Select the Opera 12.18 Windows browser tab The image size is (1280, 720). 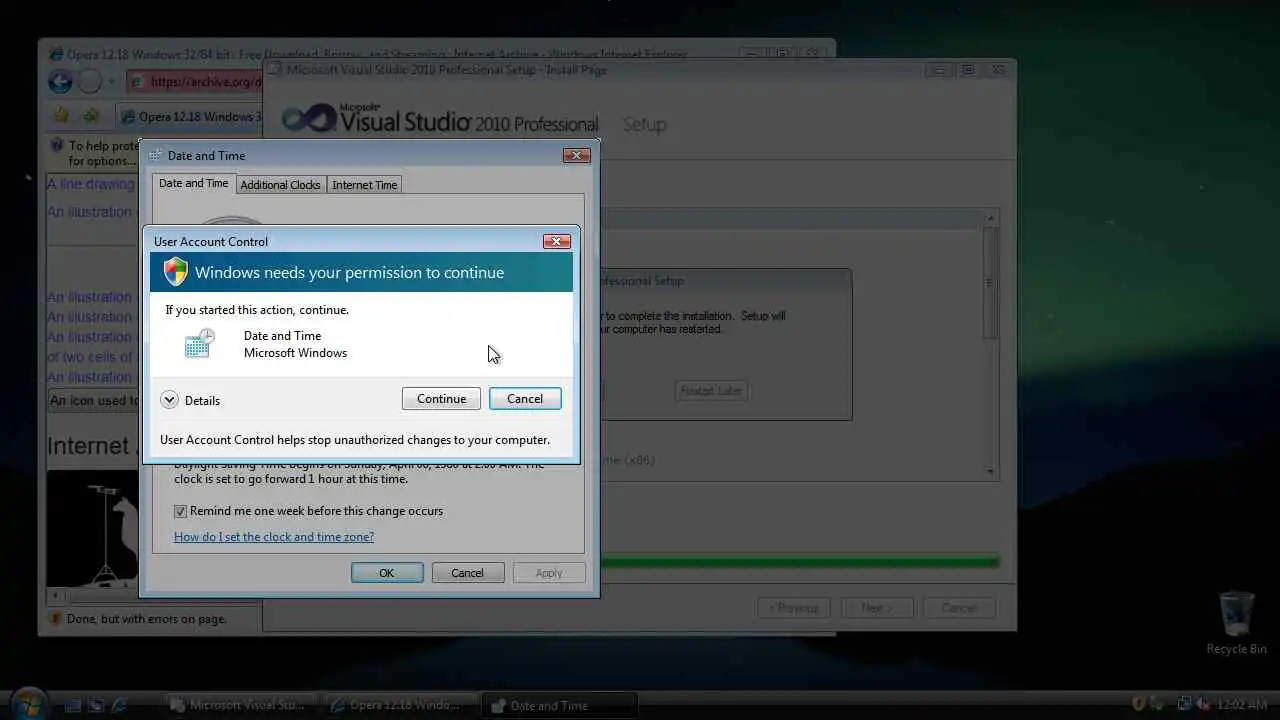189,117
